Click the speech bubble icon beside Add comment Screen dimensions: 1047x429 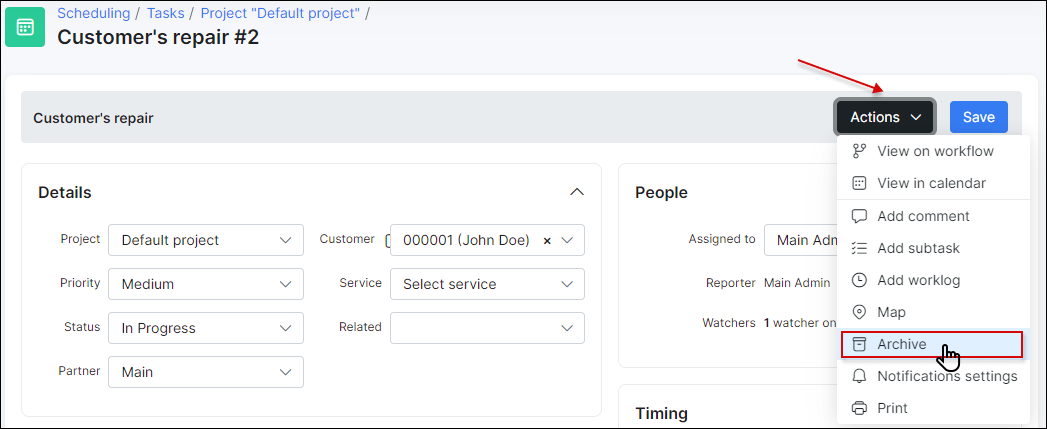(x=859, y=217)
